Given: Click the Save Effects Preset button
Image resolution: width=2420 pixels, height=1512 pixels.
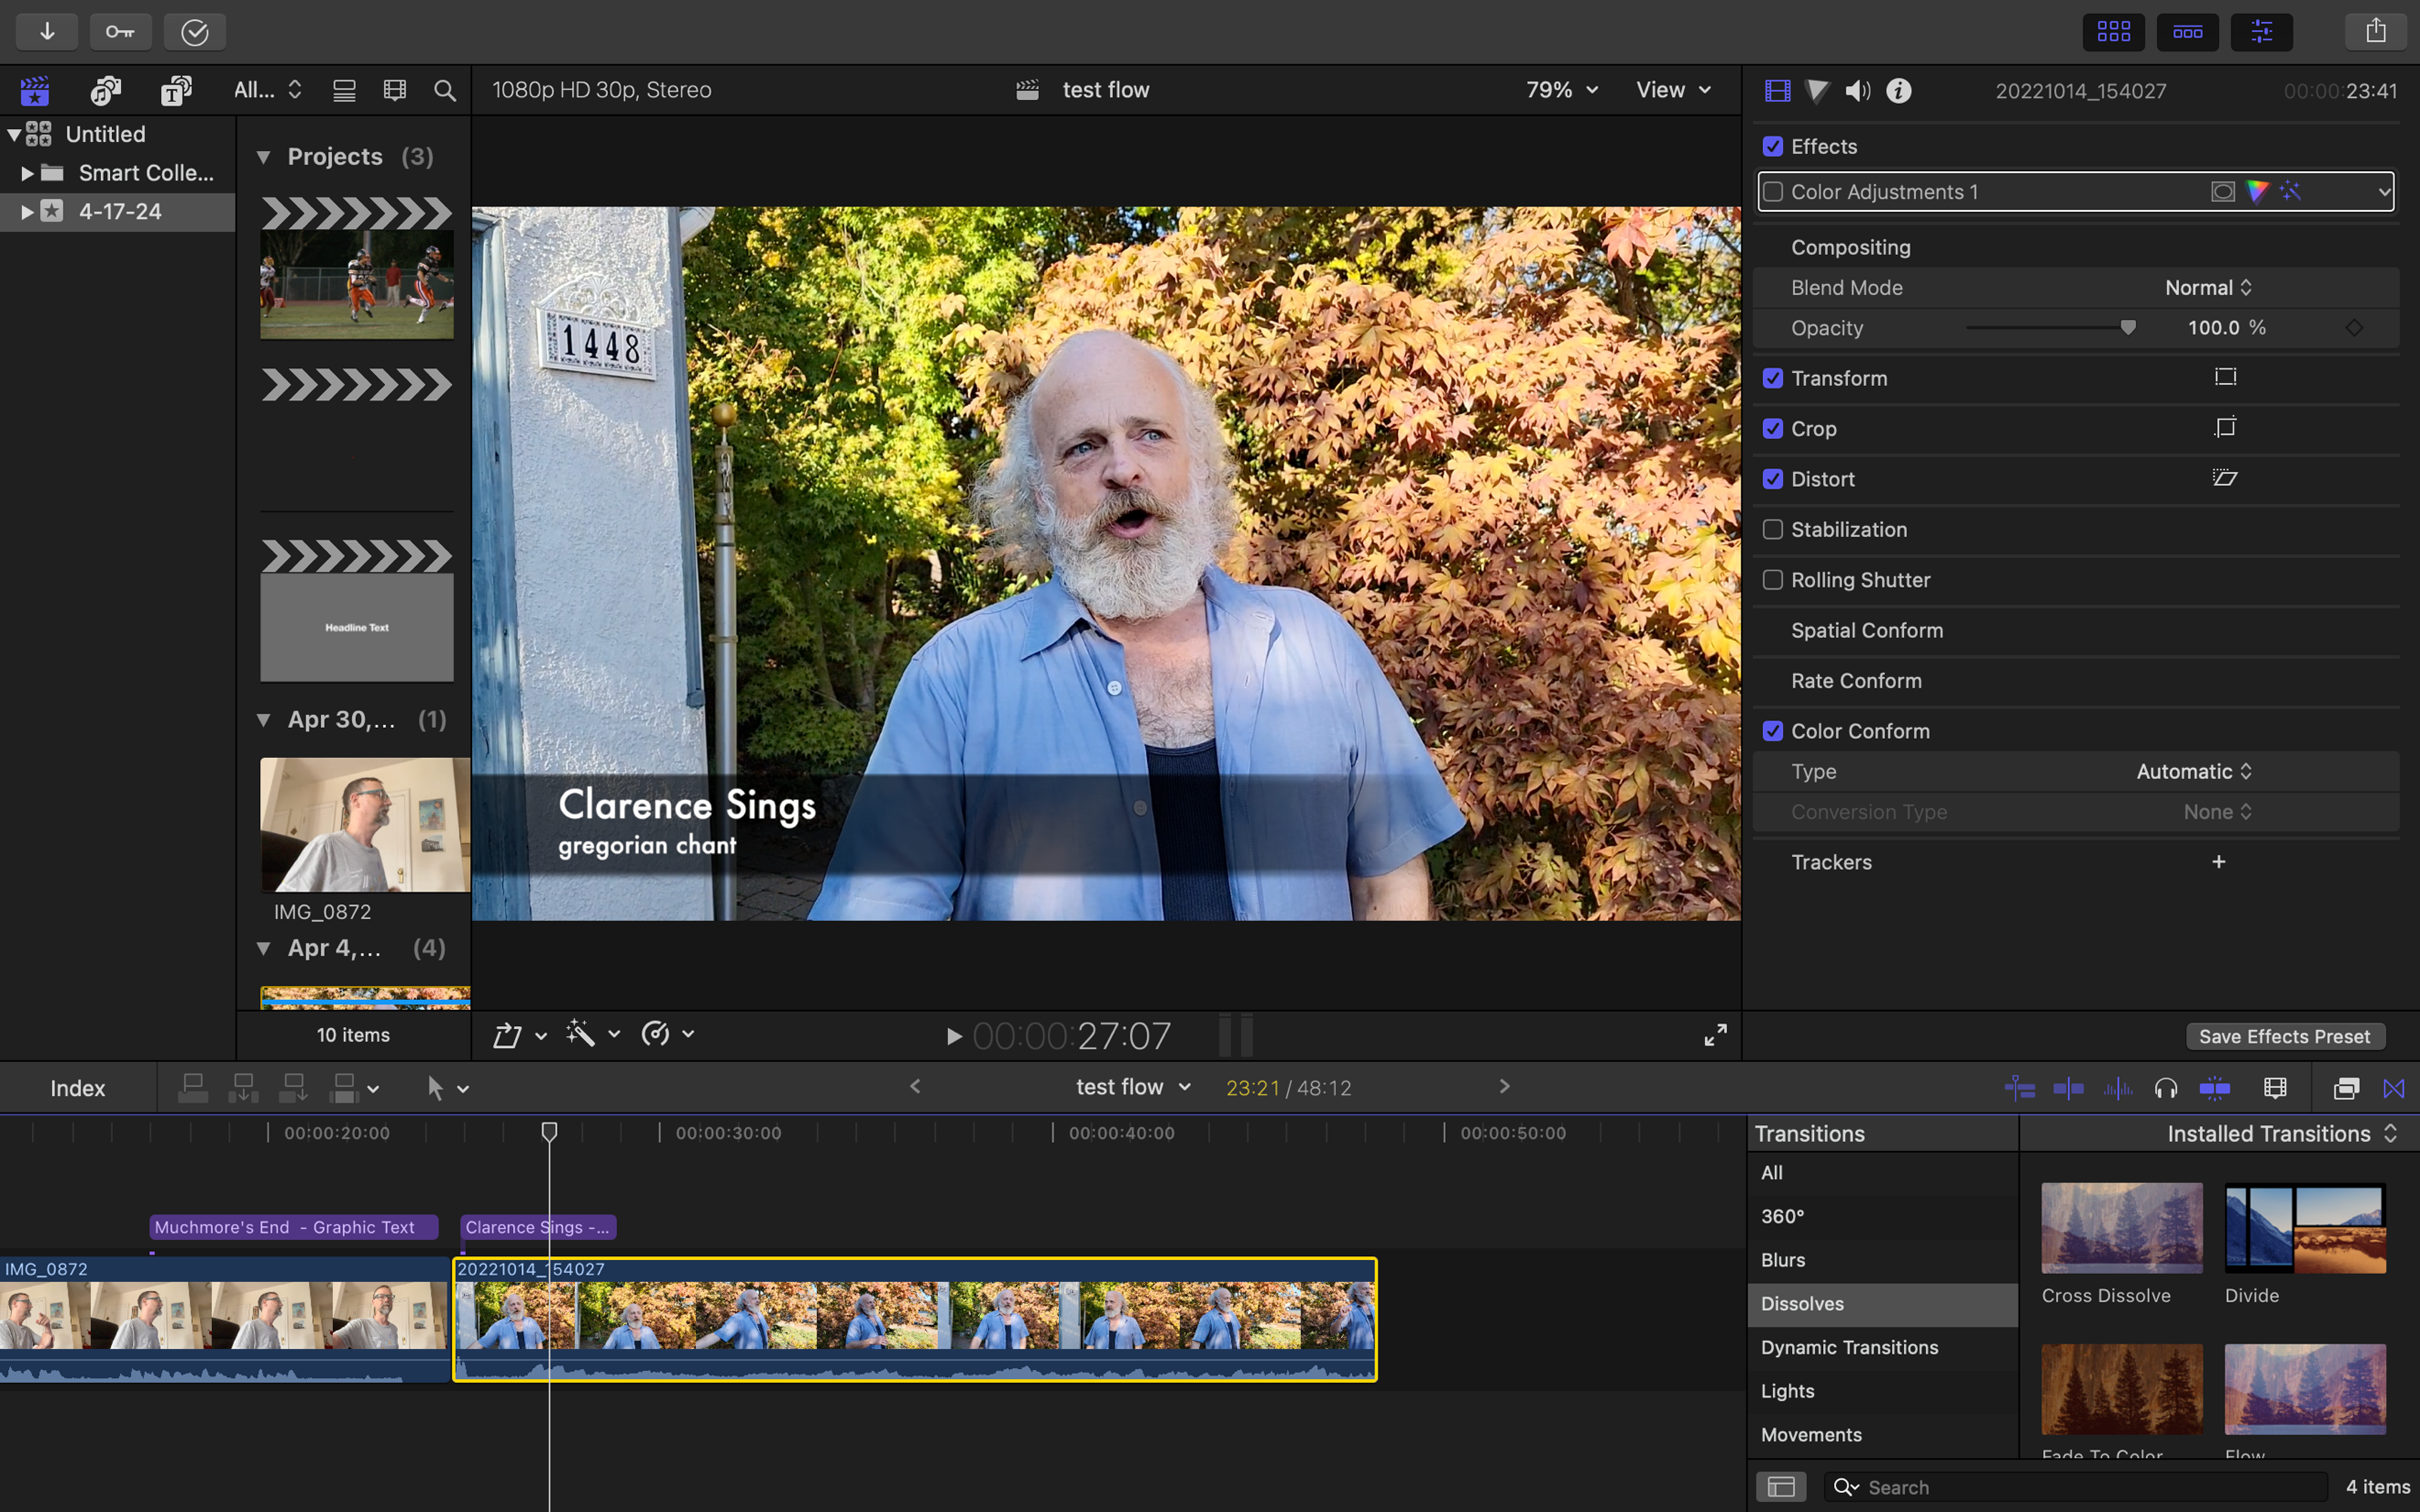Looking at the screenshot, I should (x=2285, y=1036).
